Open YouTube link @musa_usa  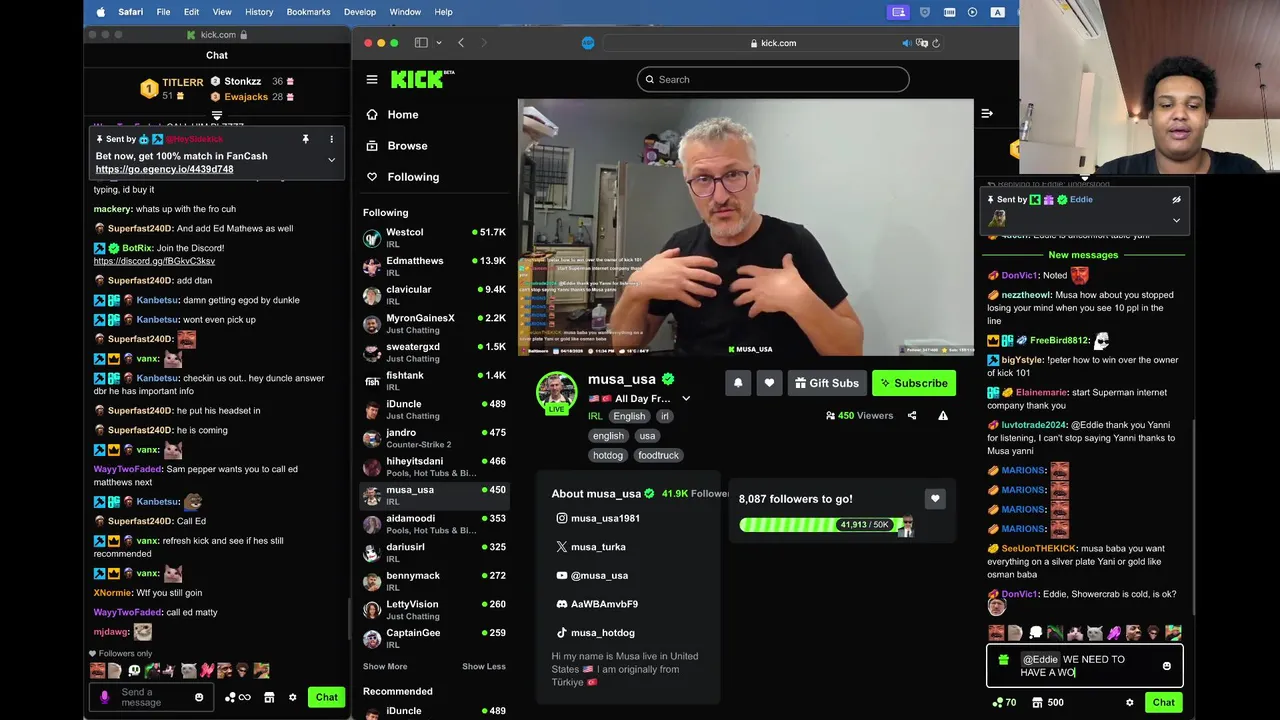coord(592,576)
